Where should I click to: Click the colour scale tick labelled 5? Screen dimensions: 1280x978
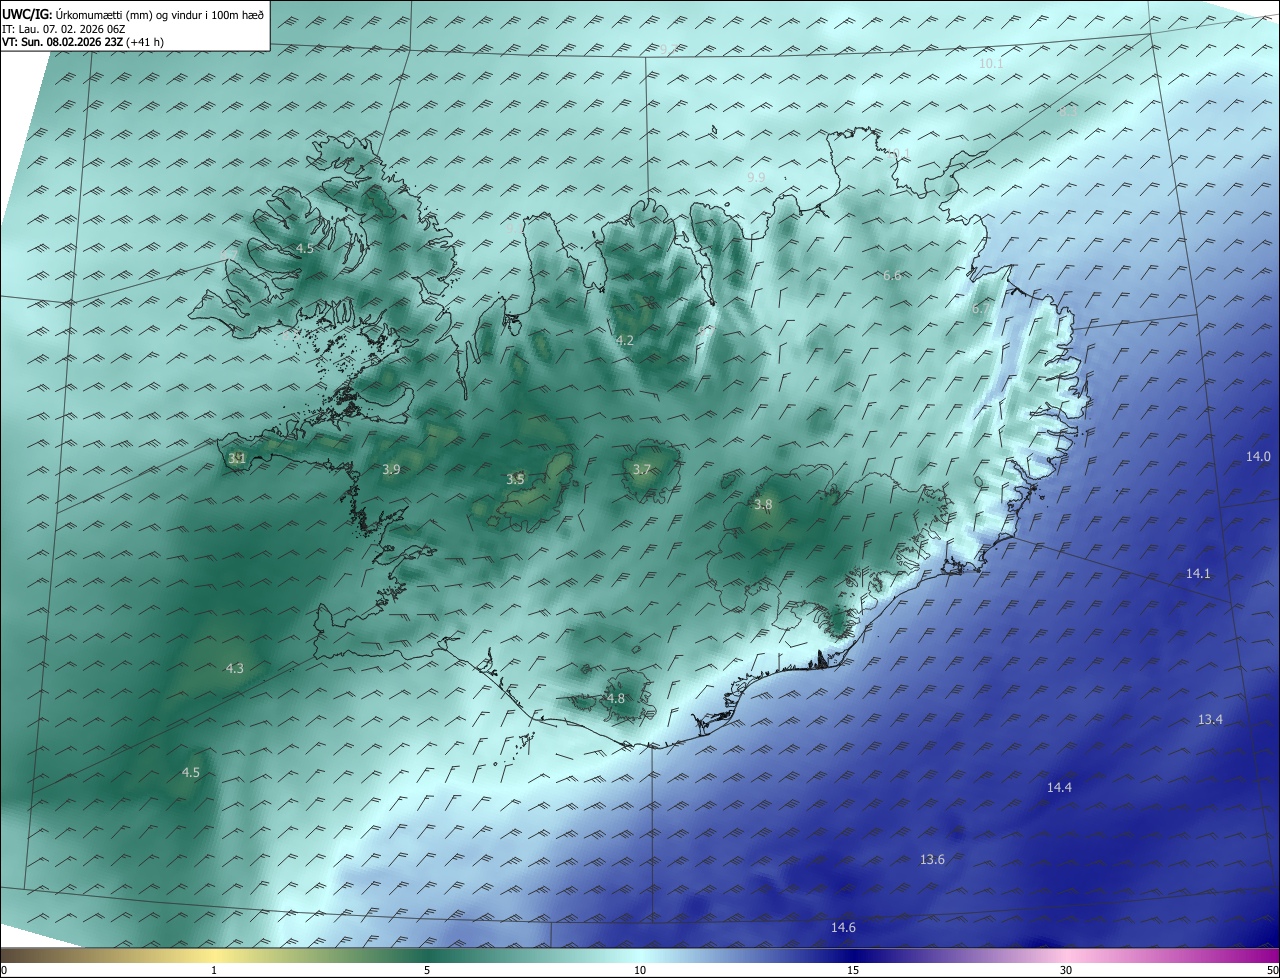tap(427, 970)
